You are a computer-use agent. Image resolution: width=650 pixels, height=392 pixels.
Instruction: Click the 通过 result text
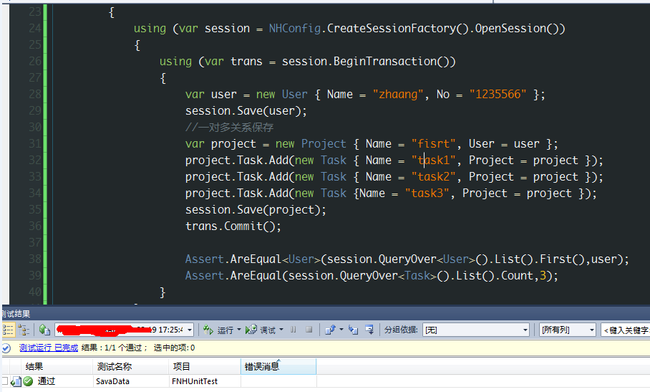(x=46, y=381)
